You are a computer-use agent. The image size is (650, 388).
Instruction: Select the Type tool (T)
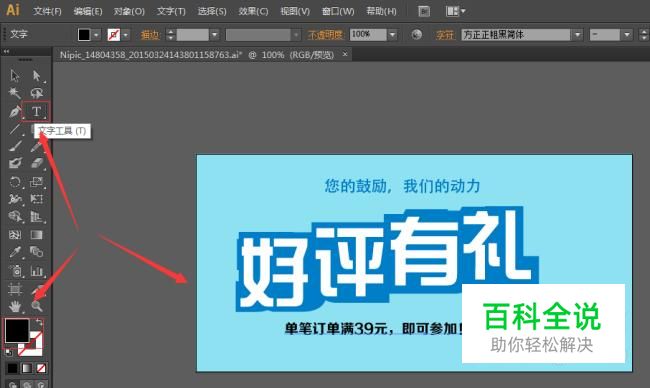[36, 111]
